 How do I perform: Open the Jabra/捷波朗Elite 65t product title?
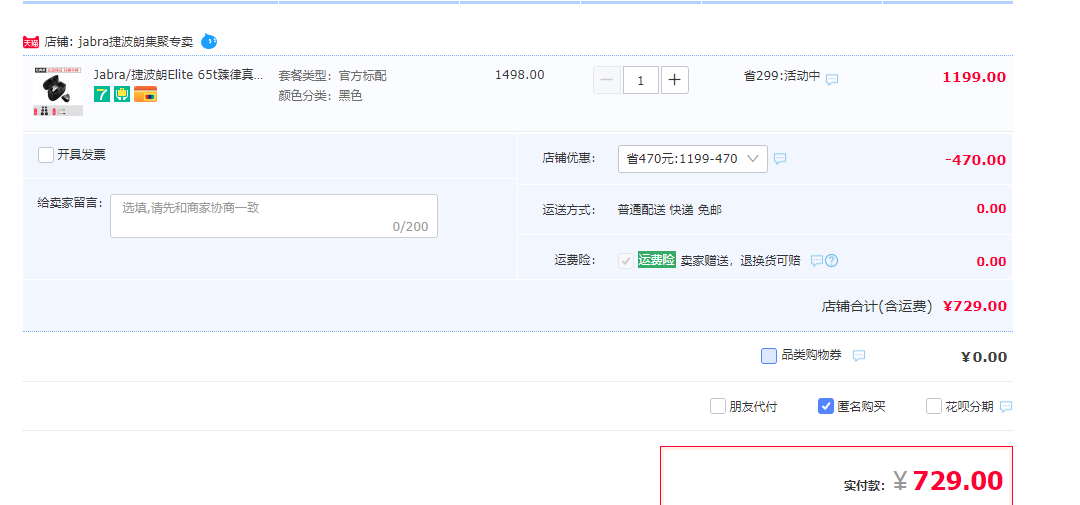(x=178, y=75)
